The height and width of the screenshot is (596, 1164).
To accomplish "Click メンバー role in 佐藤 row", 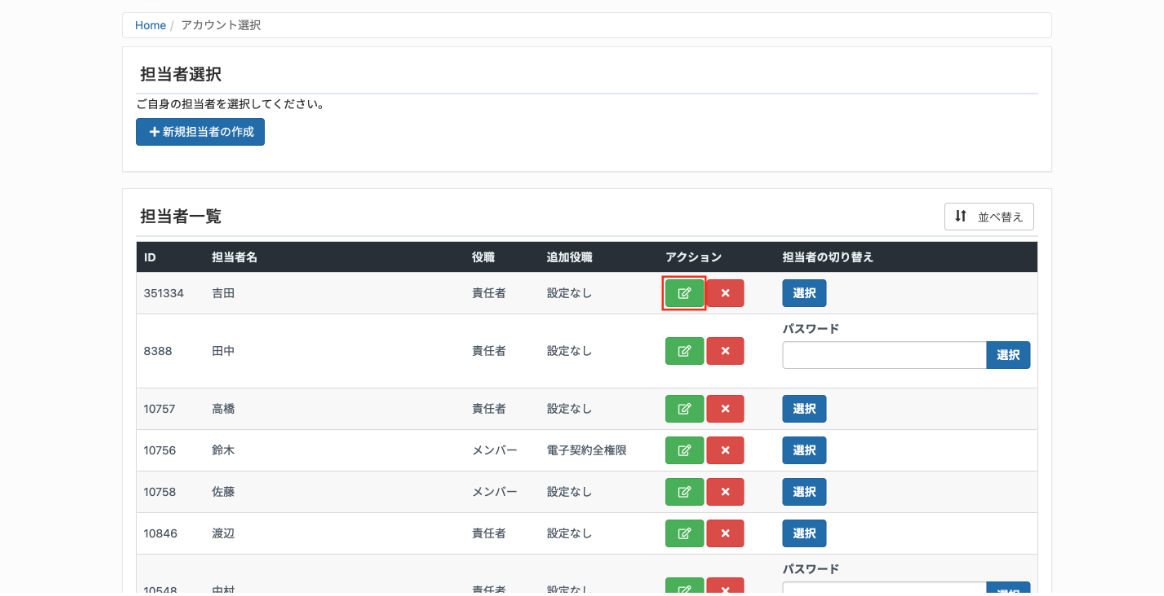I will (494, 492).
